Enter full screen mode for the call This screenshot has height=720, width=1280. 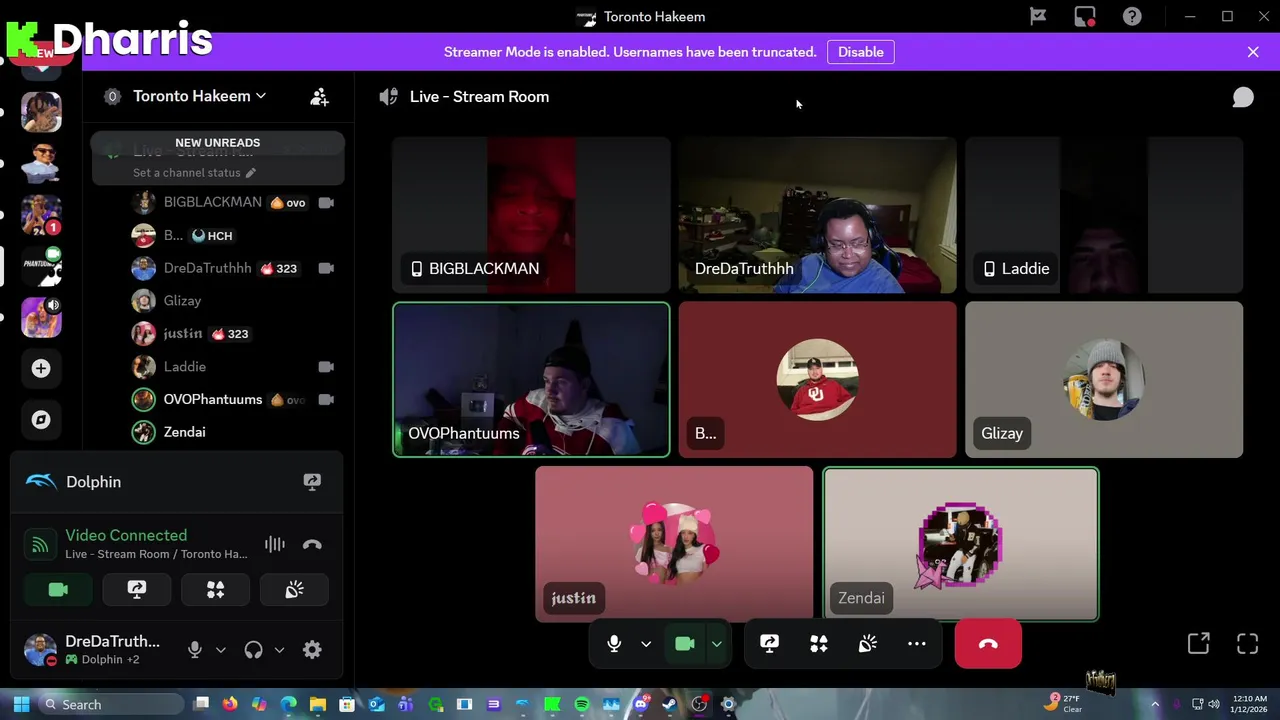click(x=1247, y=644)
